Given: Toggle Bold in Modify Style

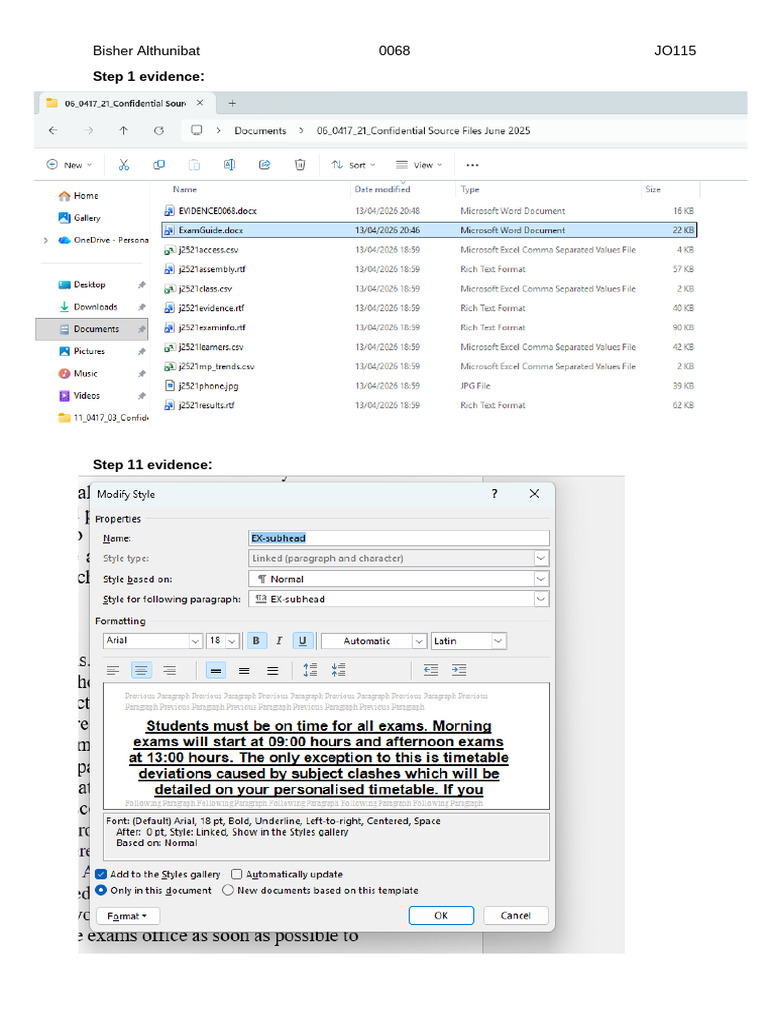Looking at the screenshot, I should click(256, 641).
